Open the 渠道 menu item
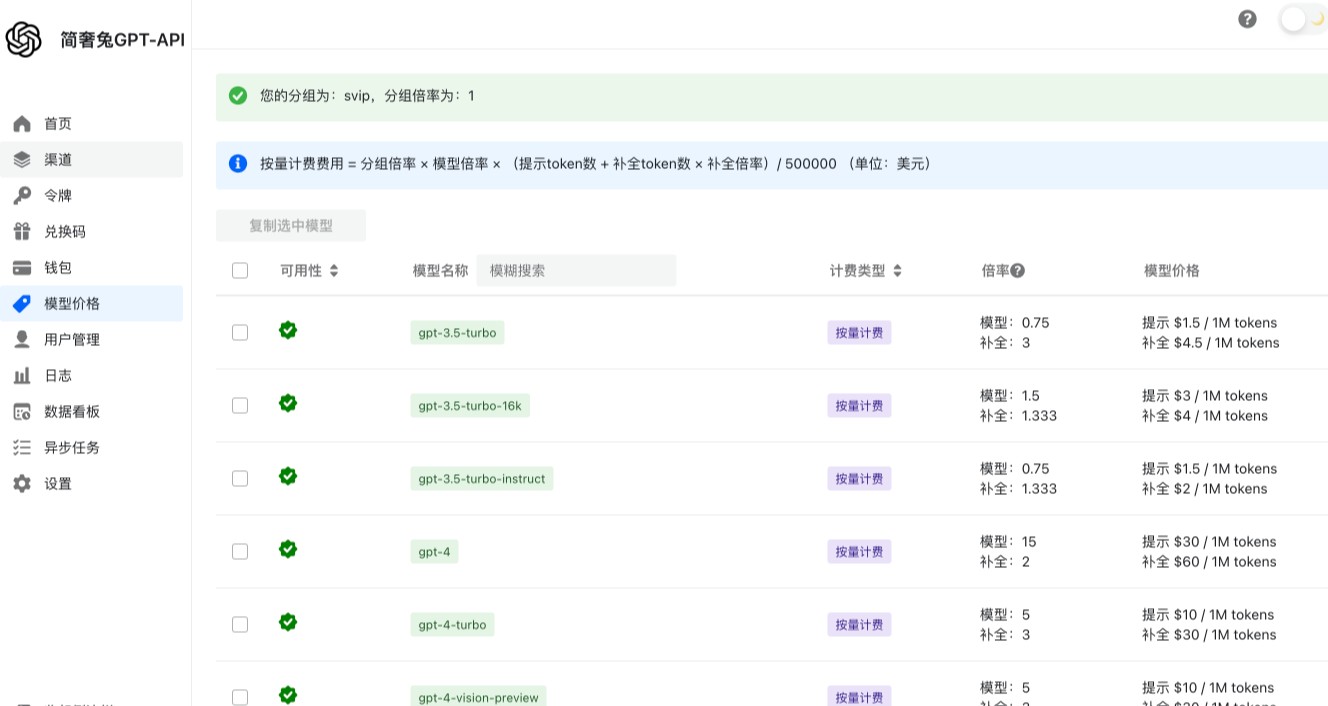 92,160
